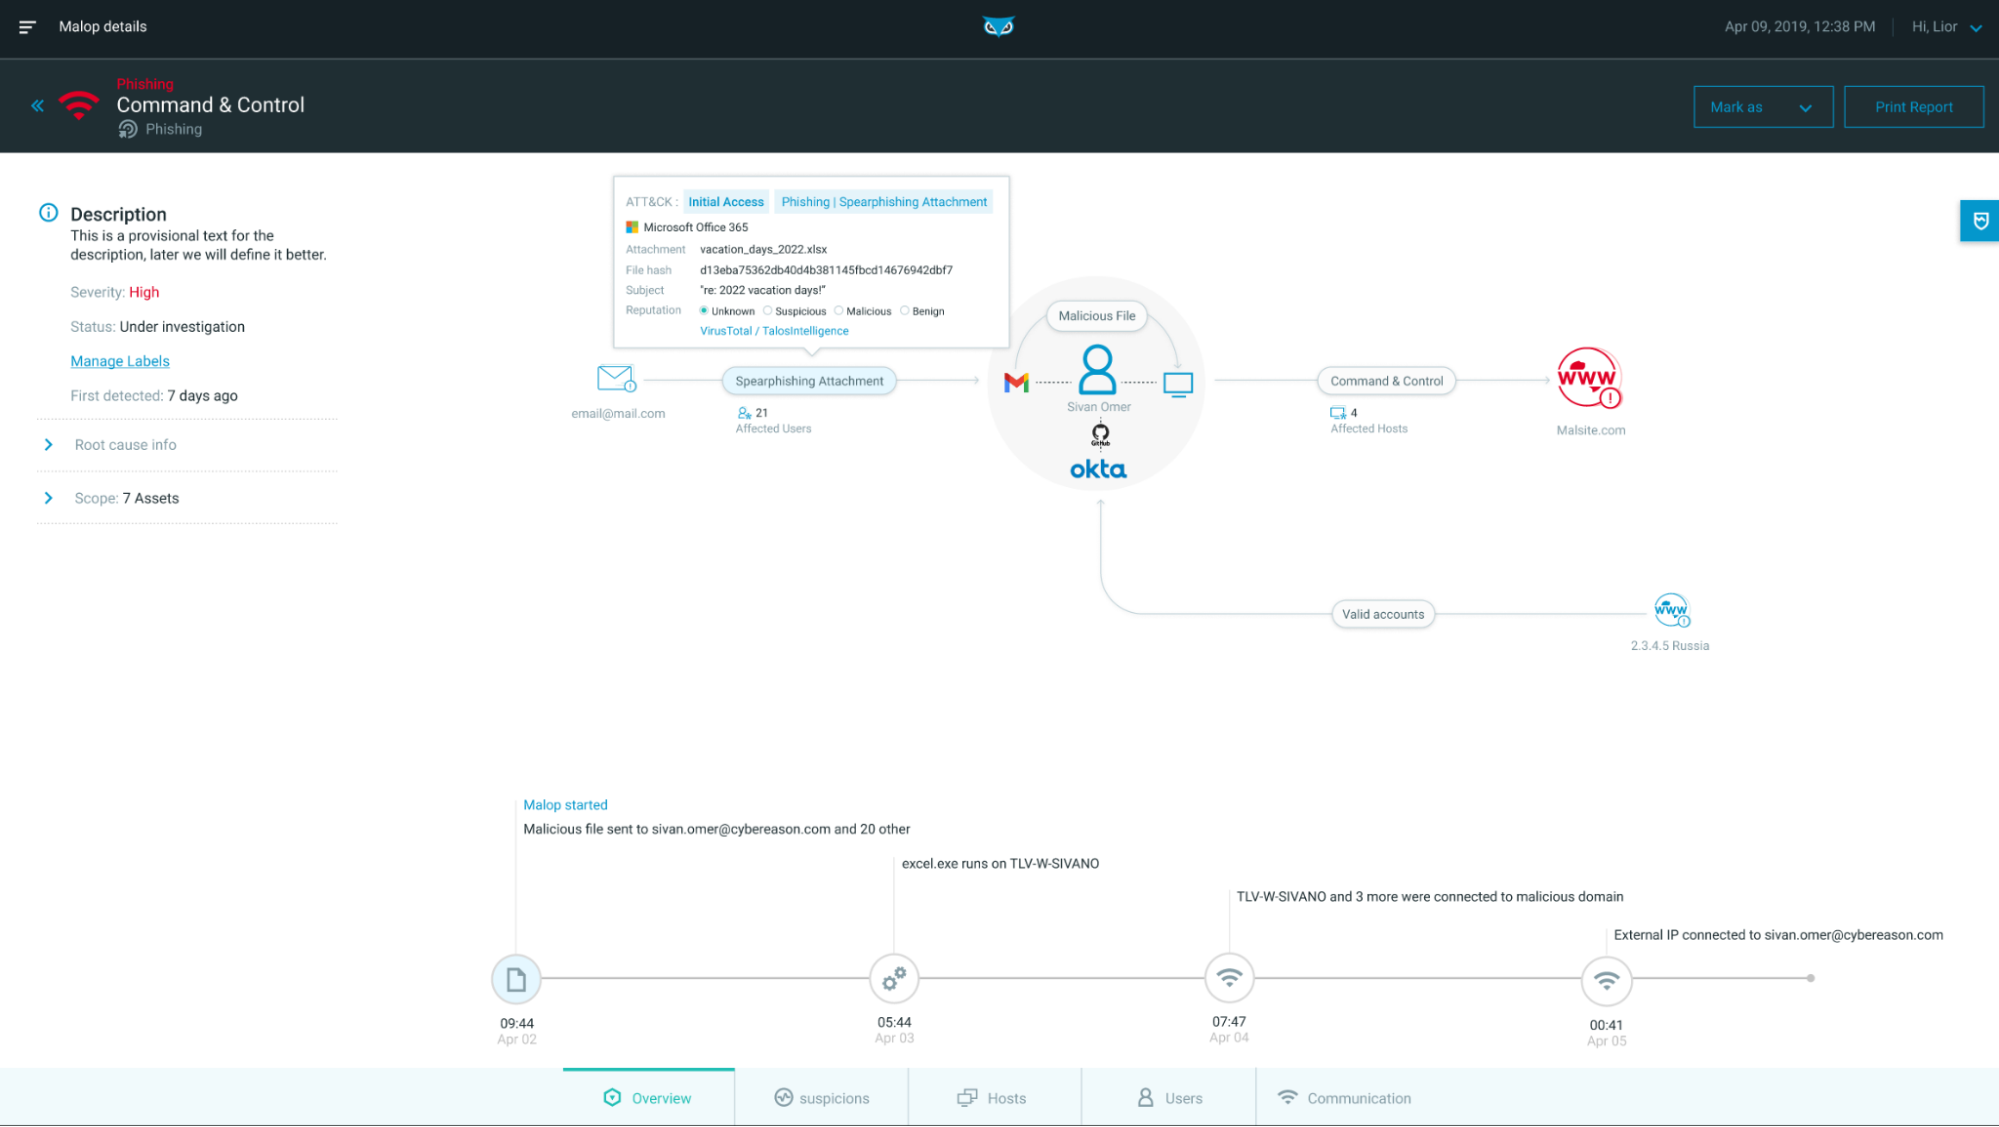Click the Okta logo in the attack graph

point(1097,468)
